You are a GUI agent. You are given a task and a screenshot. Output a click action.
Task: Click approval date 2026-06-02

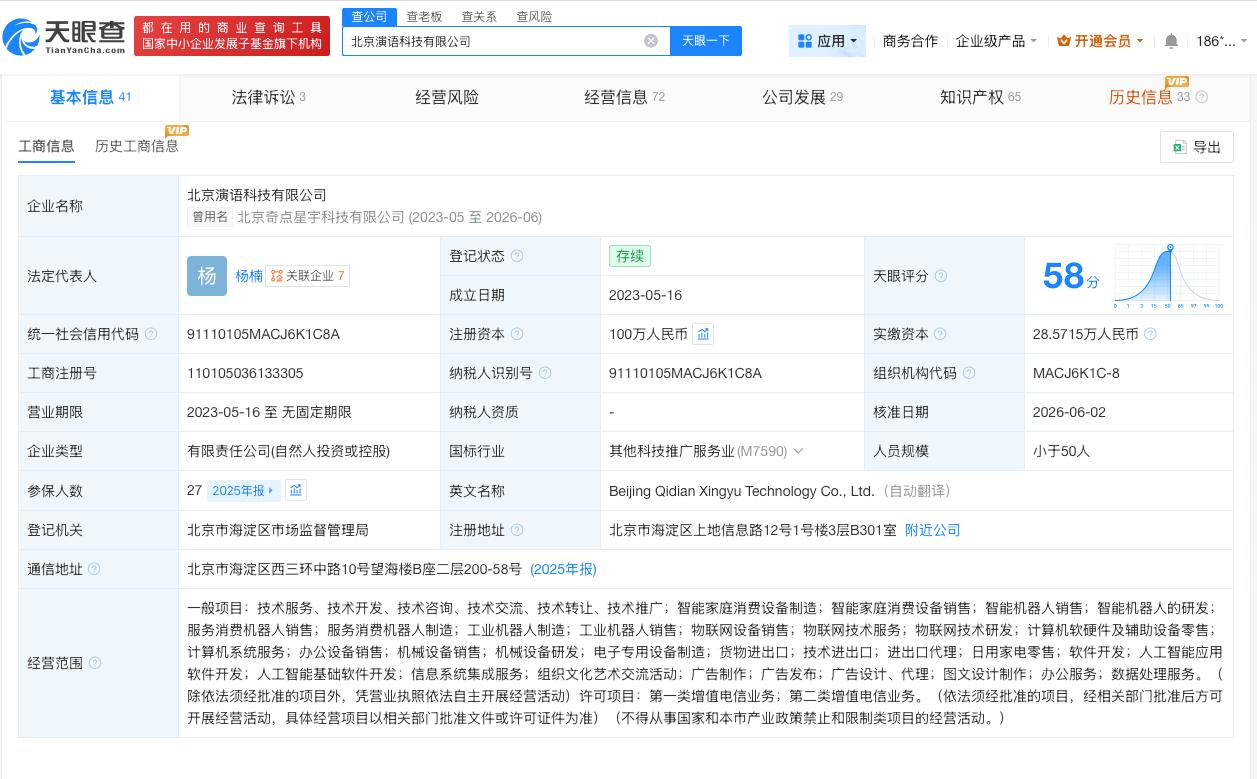pyautogui.click(x=1069, y=412)
